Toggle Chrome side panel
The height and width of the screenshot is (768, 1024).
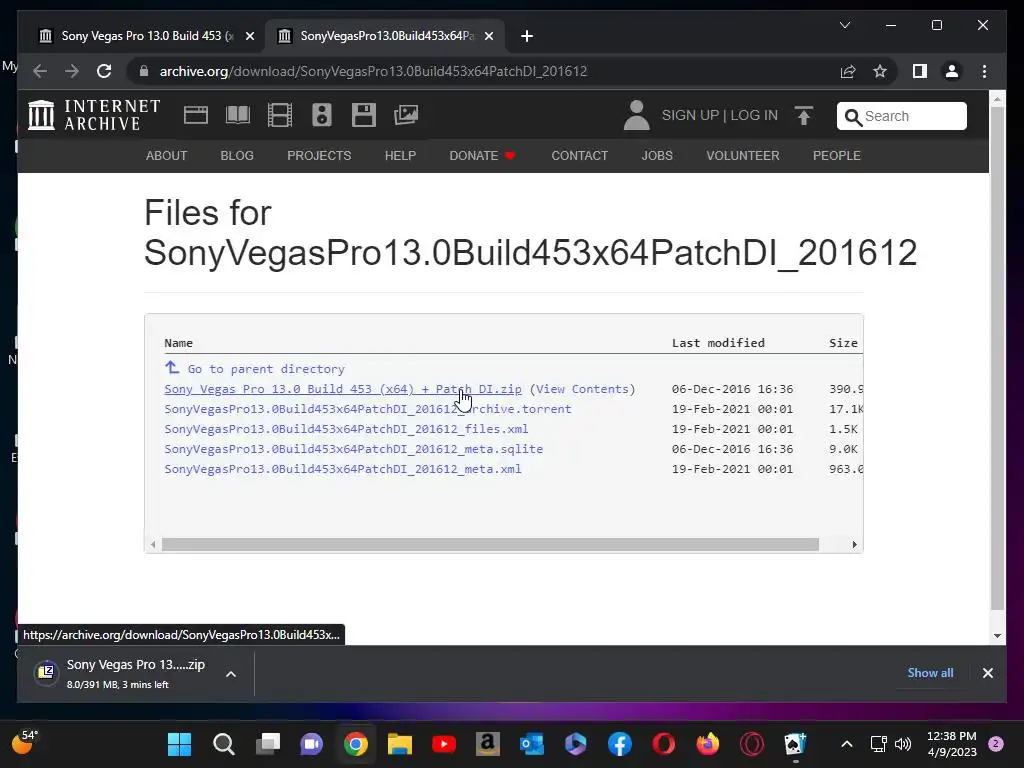pos(920,71)
